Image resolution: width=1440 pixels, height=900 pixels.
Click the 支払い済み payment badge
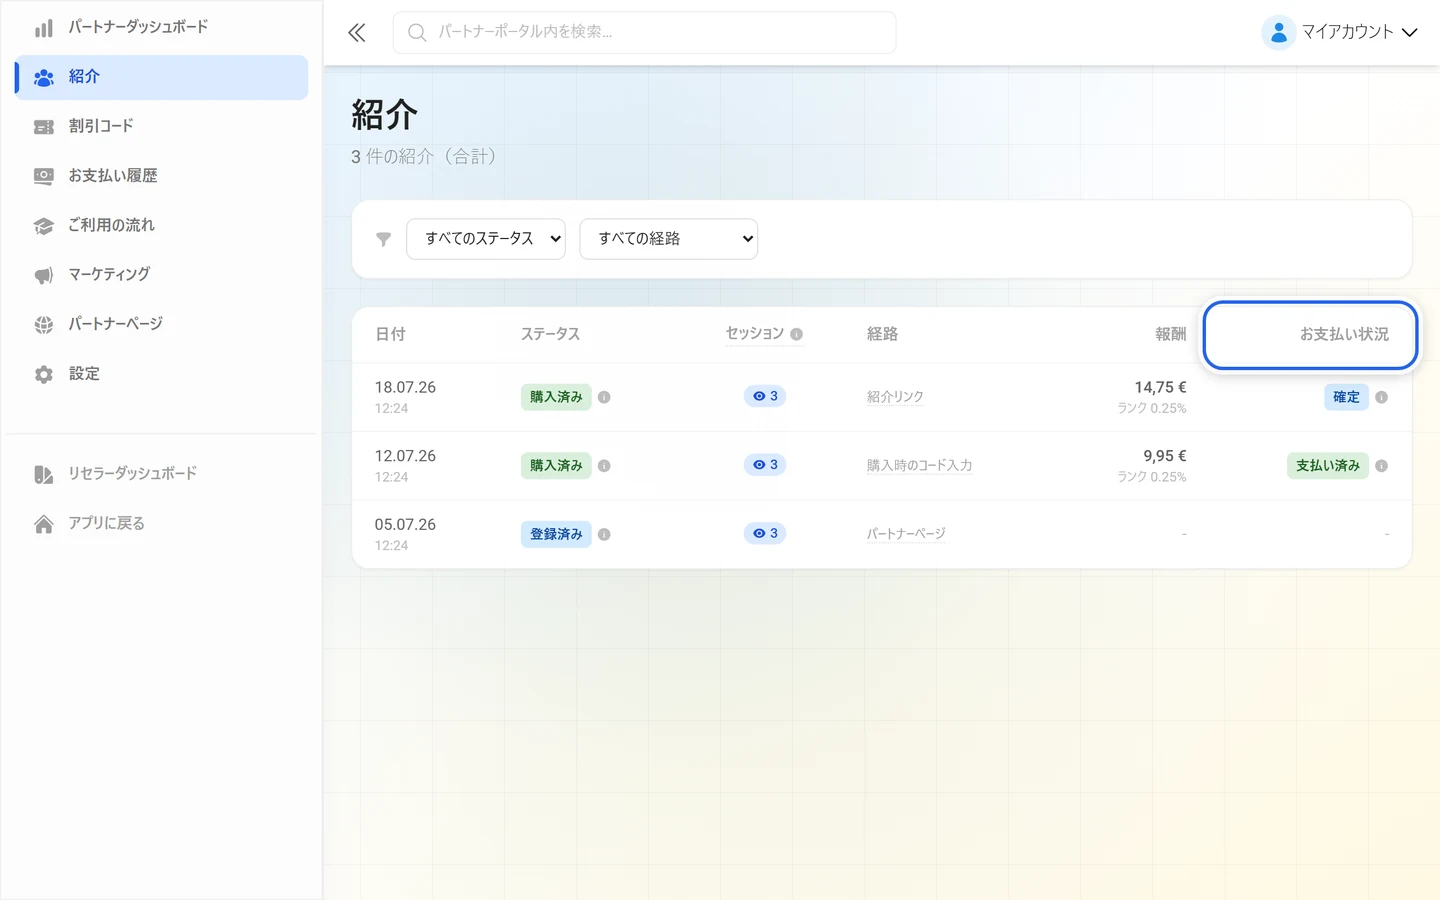pyautogui.click(x=1328, y=466)
